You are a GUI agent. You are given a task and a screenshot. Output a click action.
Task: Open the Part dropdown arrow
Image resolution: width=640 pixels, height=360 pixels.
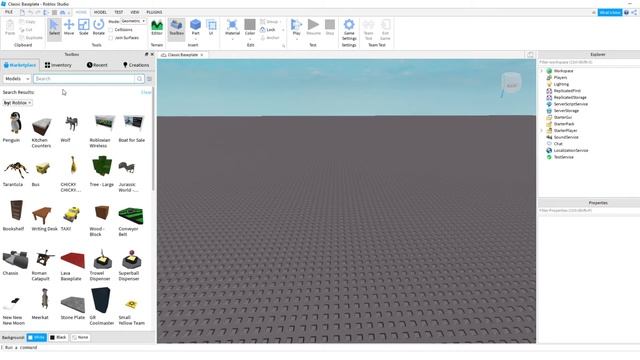pos(196,40)
